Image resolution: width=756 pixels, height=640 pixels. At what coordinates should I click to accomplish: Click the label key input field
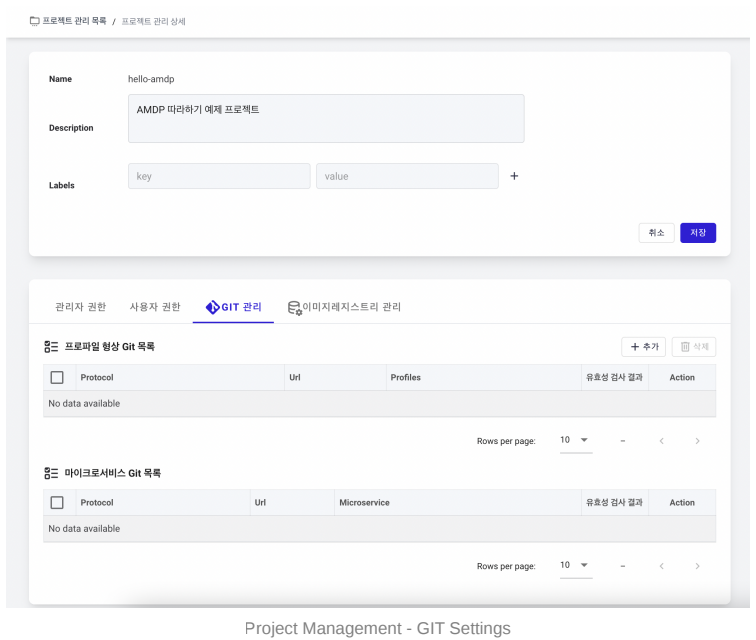click(219, 176)
